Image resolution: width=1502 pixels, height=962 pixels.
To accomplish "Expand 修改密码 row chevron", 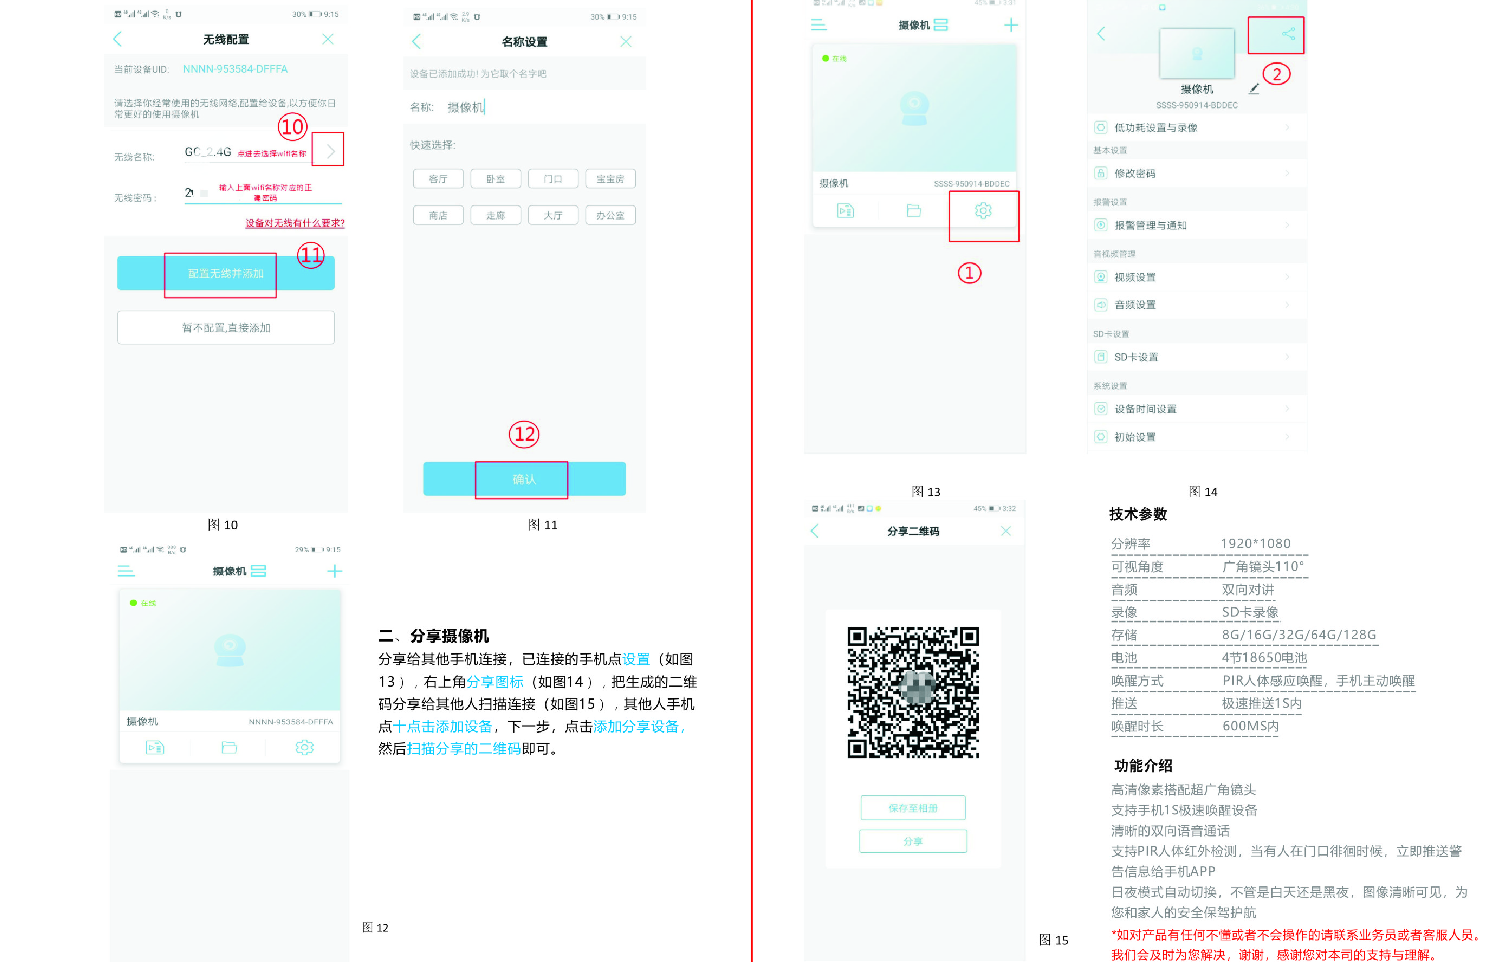I will (1288, 173).
